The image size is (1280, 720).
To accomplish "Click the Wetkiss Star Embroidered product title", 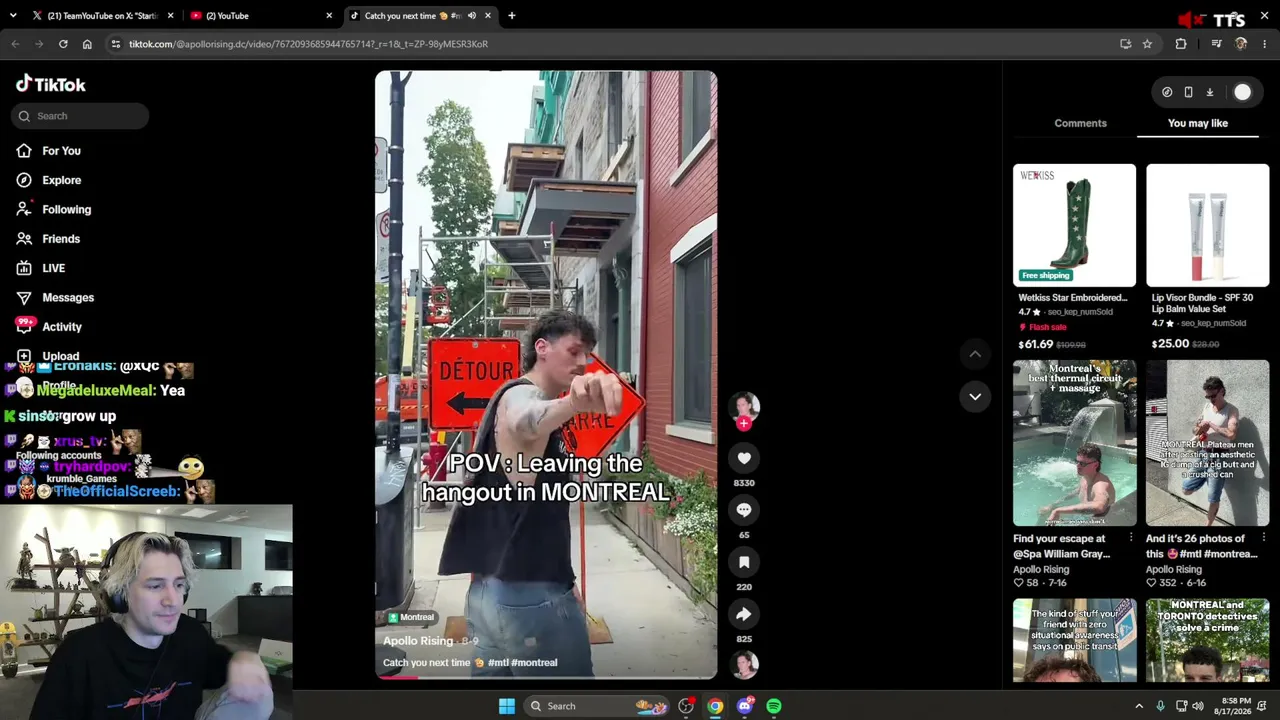I will tap(1073, 298).
